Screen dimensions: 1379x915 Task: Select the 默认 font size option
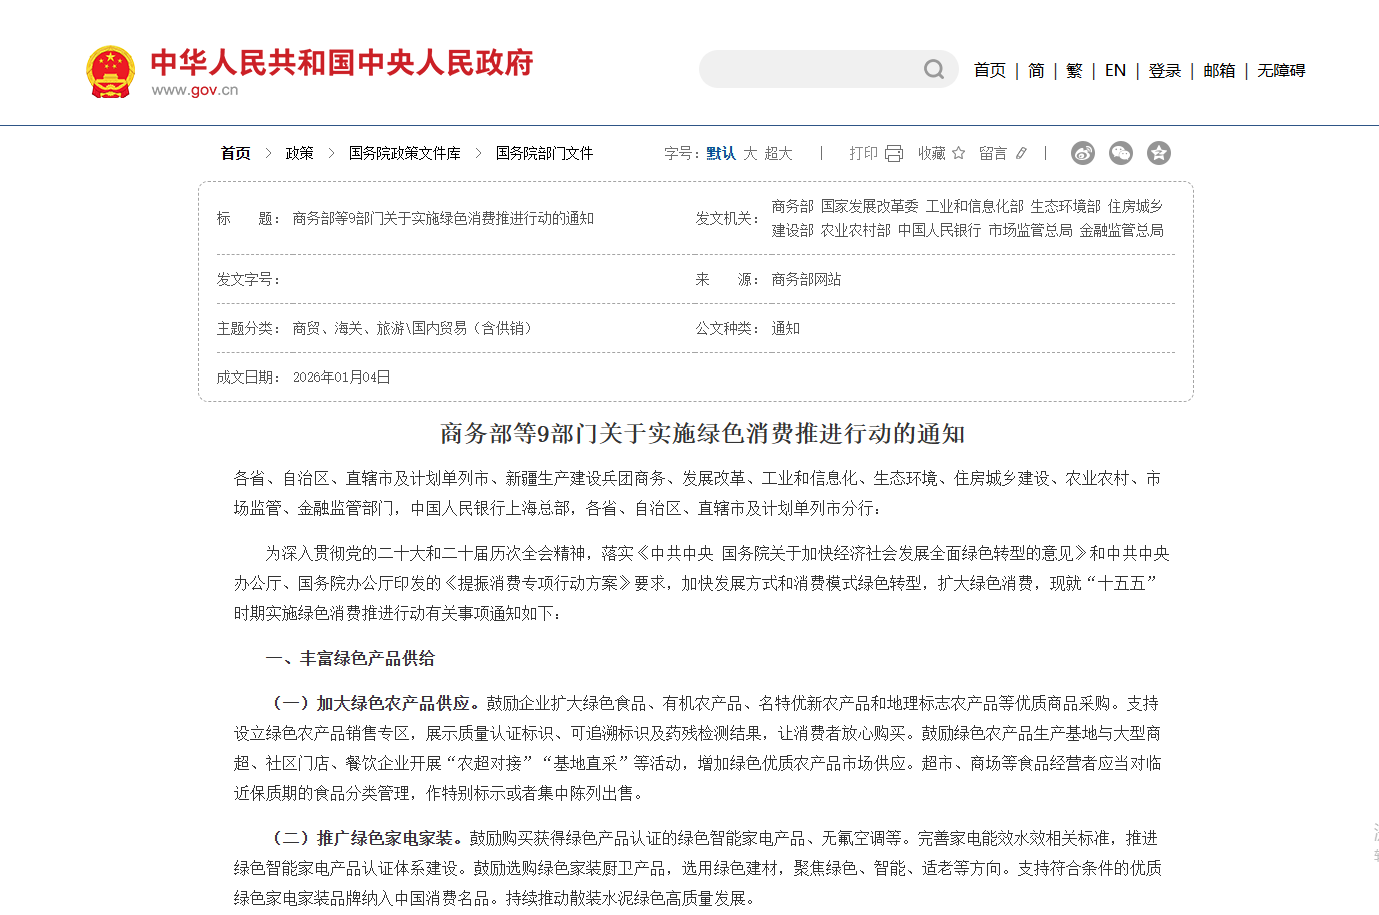tap(720, 153)
